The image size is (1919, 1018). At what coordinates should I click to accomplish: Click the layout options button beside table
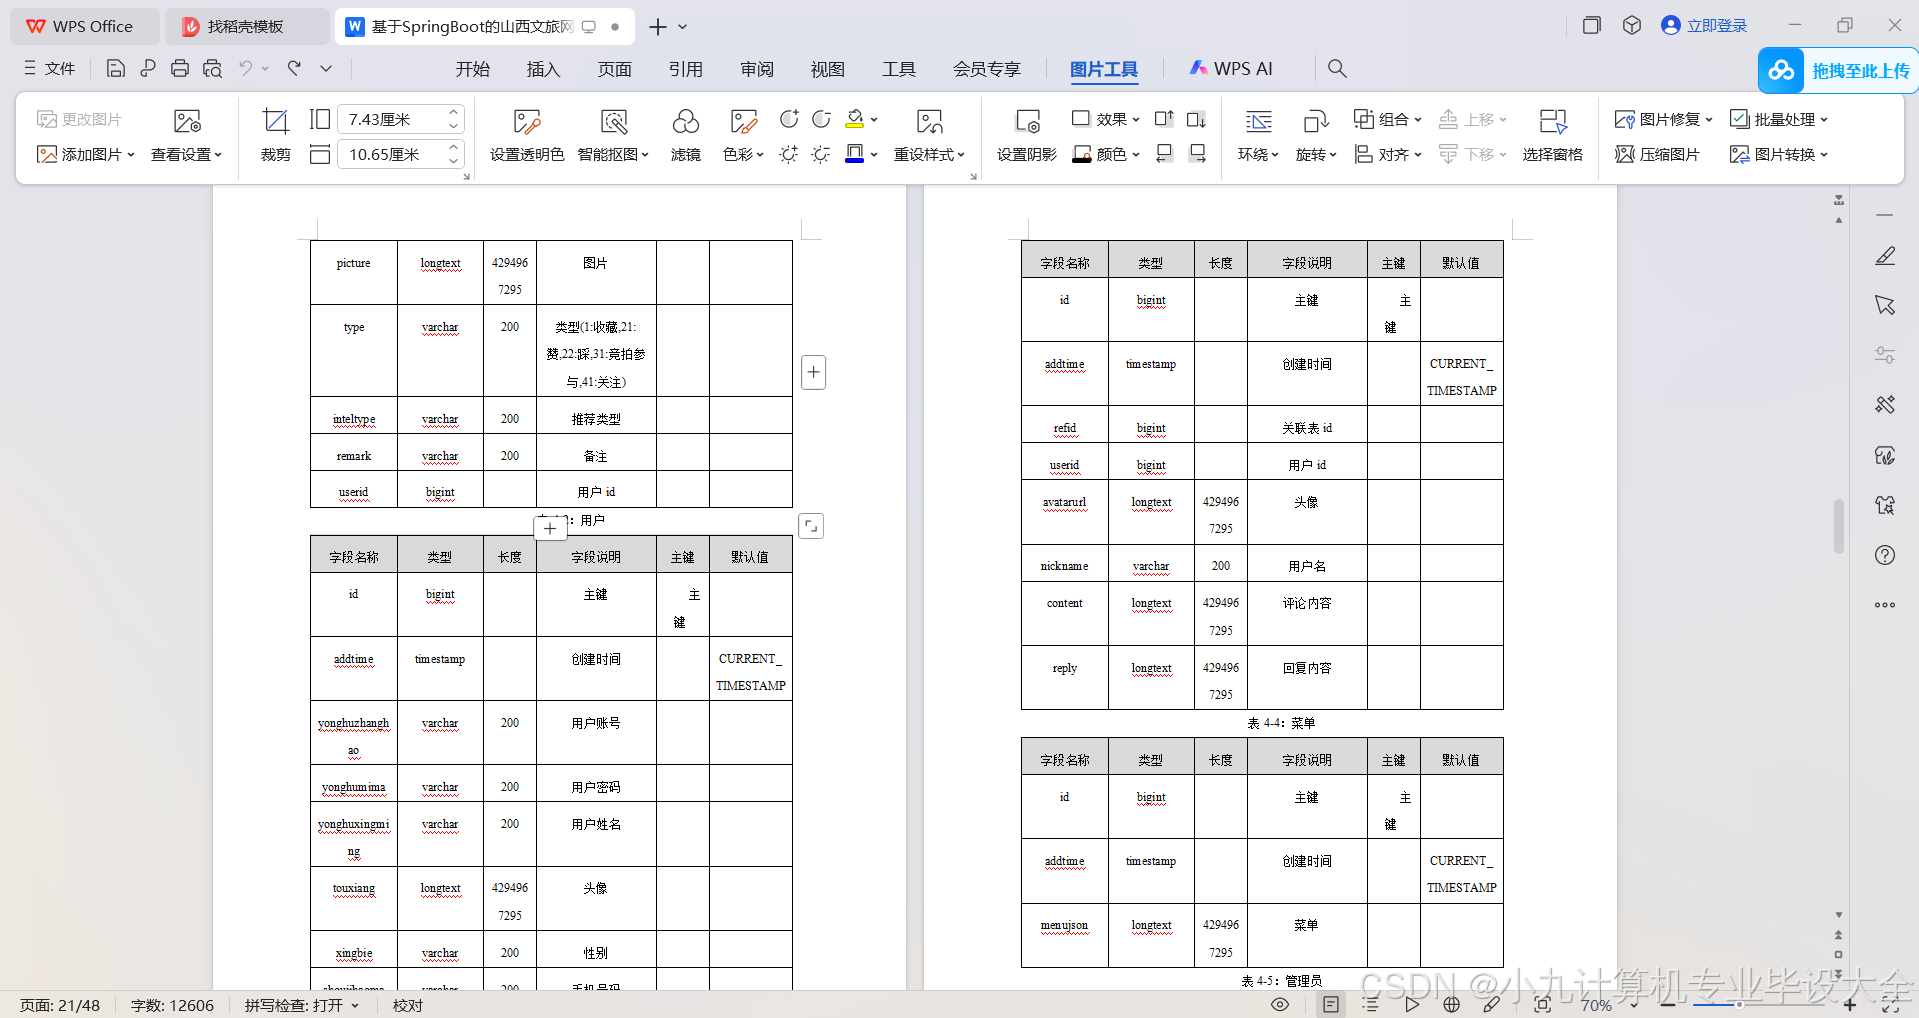(811, 526)
